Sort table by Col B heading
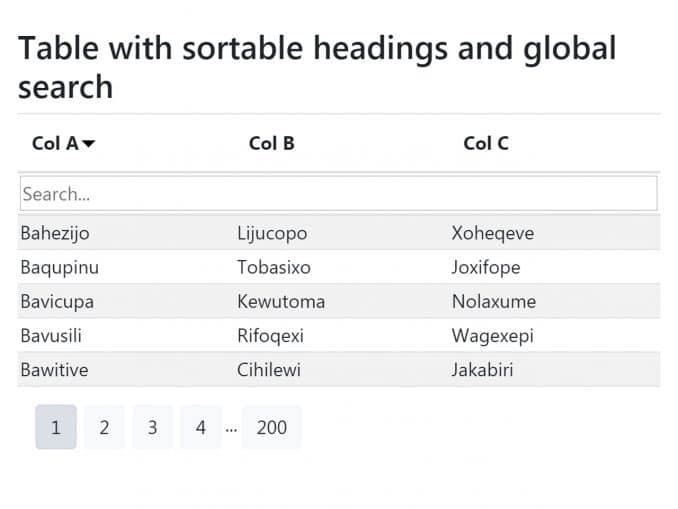 (271, 143)
